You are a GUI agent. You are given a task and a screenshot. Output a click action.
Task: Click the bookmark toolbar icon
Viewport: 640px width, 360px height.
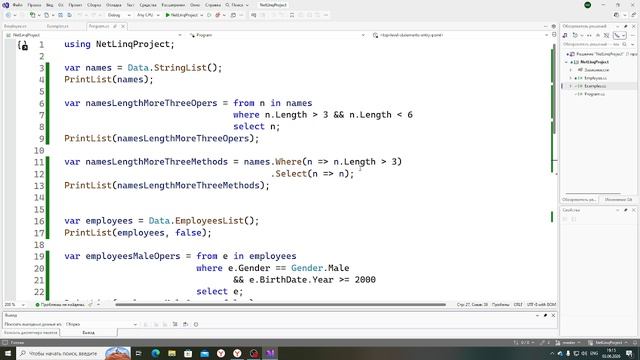tap(292, 15)
